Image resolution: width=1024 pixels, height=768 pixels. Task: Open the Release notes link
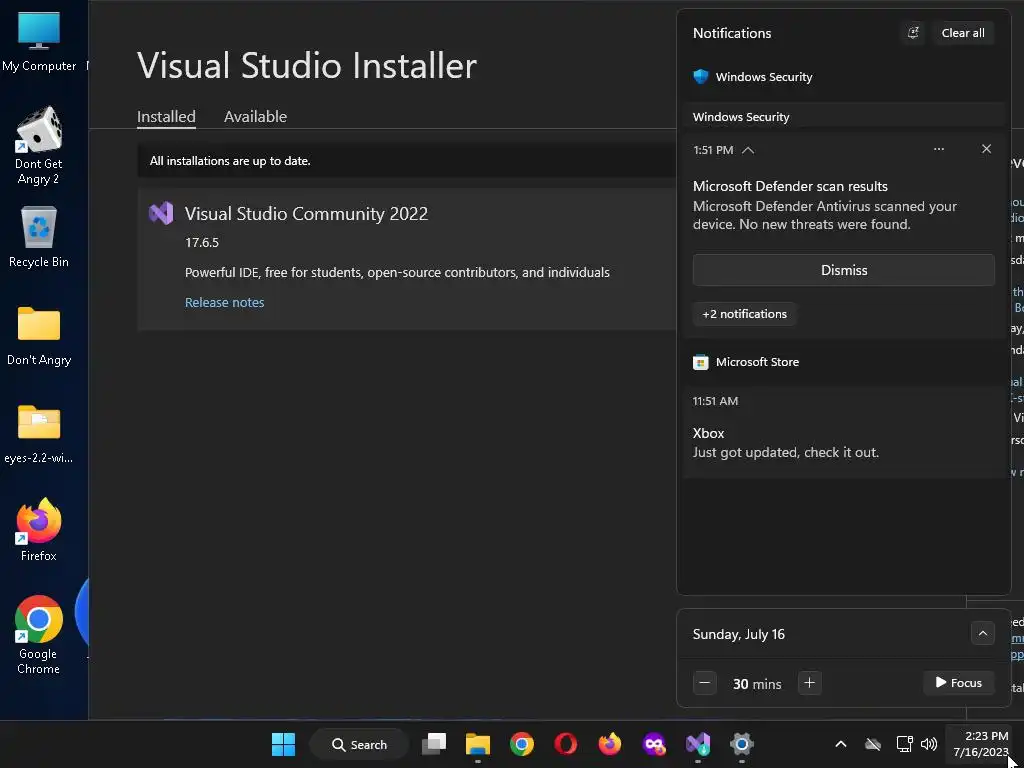pyautogui.click(x=225, y=302)
